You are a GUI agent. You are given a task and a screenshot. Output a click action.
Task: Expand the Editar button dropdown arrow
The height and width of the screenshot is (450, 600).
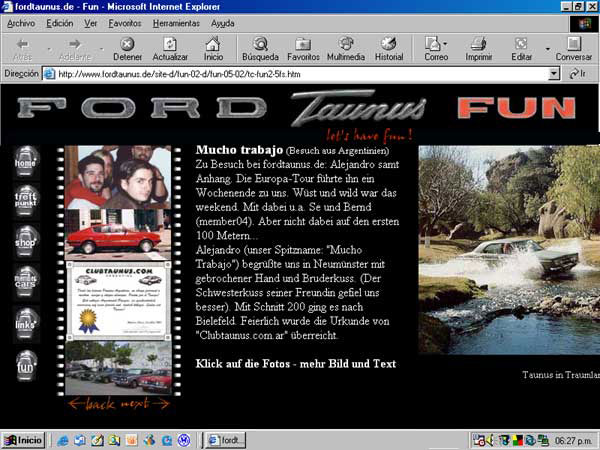click(548, 49)
